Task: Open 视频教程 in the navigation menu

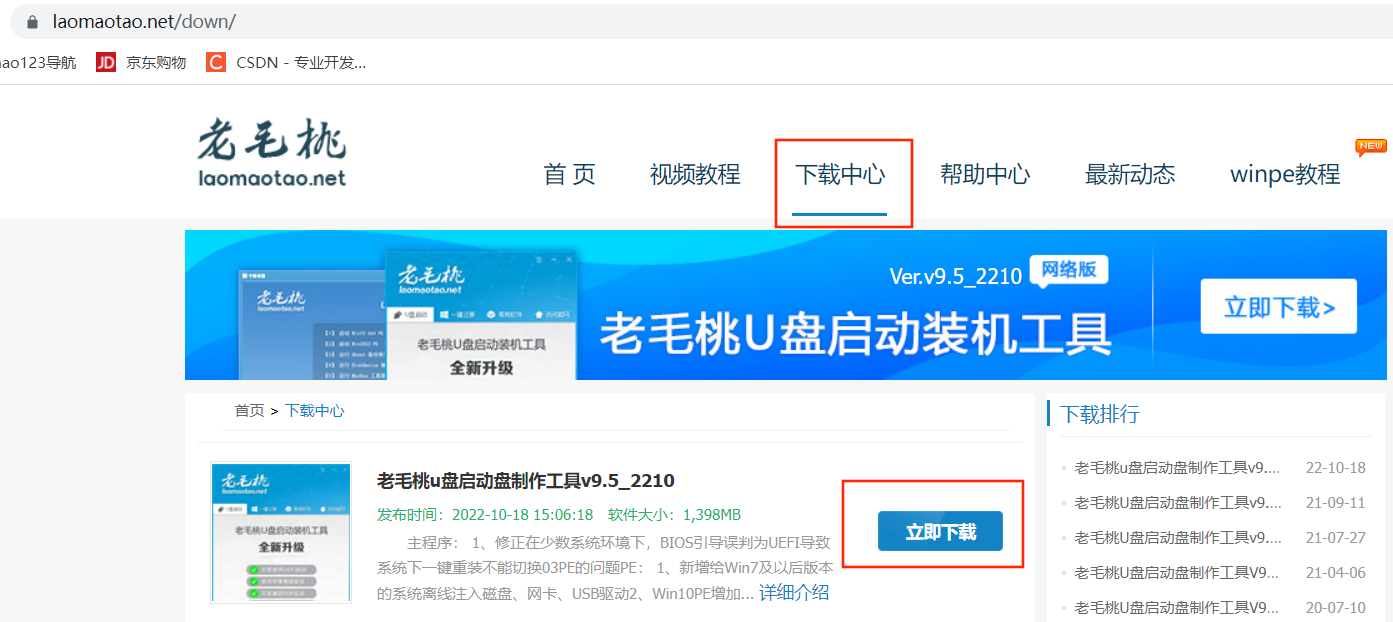Action: click(695, 174)
